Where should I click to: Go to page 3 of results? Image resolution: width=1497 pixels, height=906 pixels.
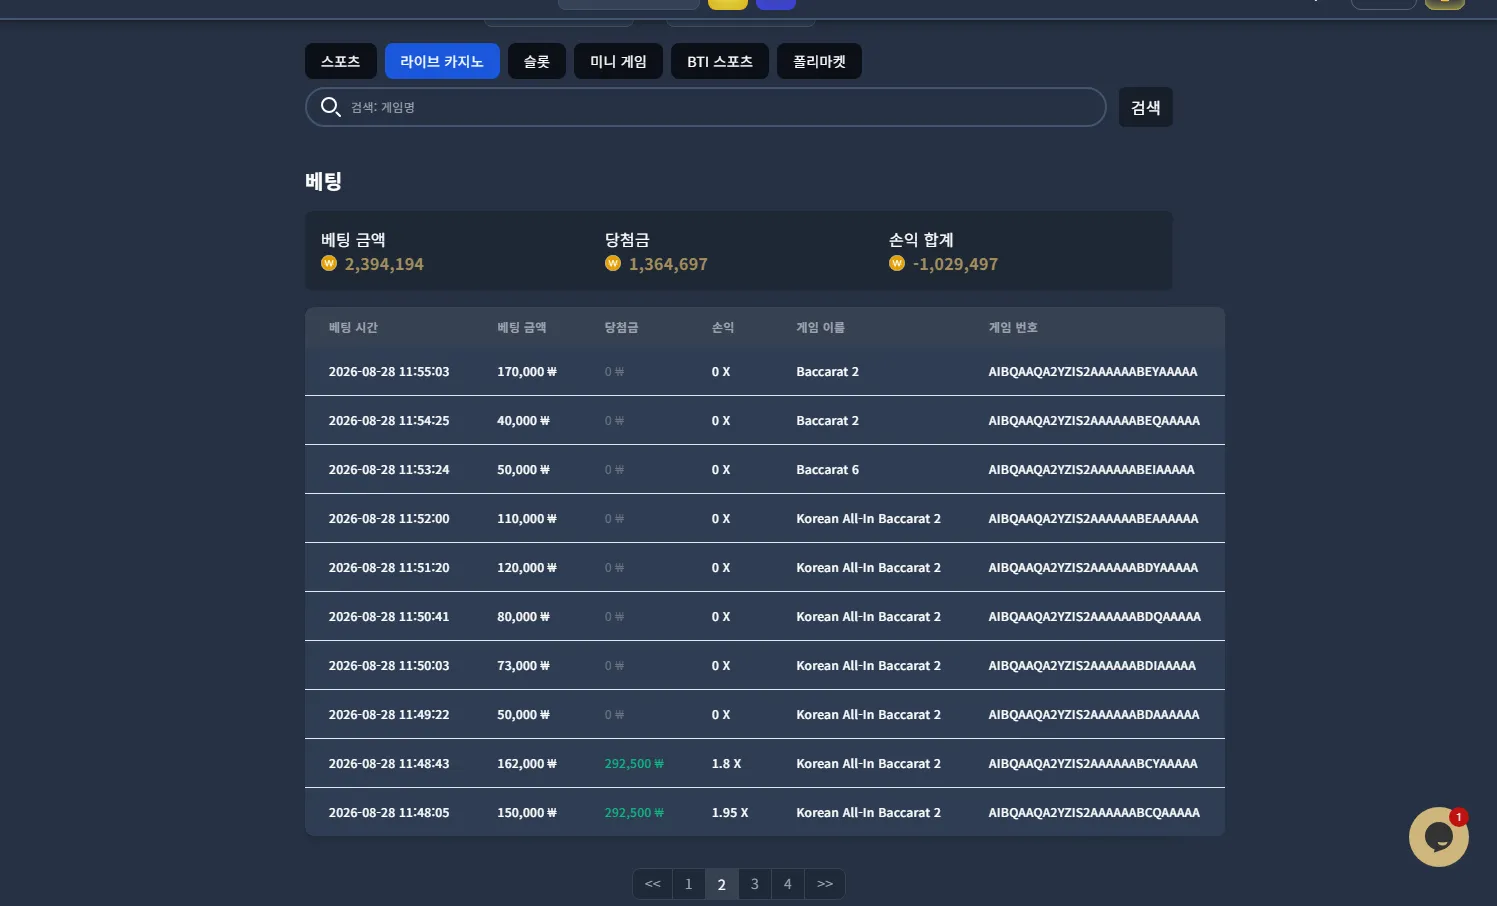coord(755,884)
